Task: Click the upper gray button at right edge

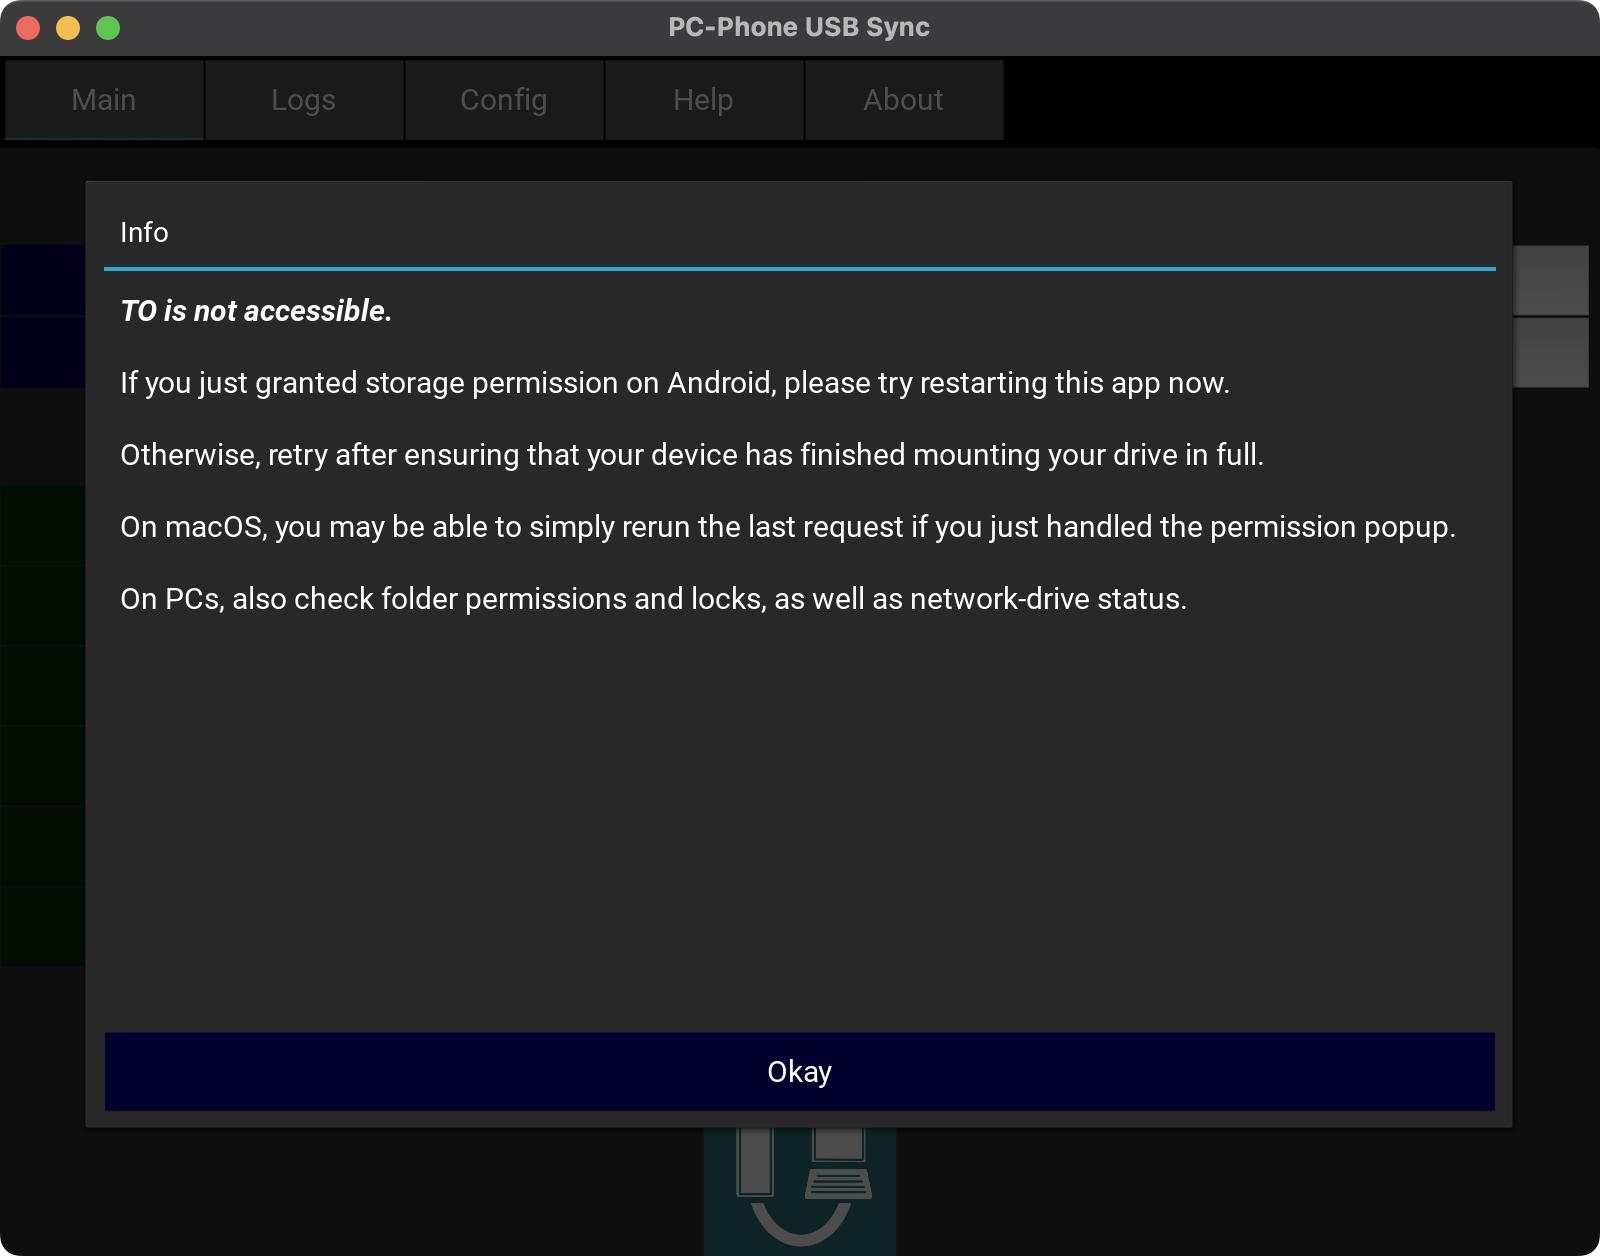Action: click(1551, 280)
